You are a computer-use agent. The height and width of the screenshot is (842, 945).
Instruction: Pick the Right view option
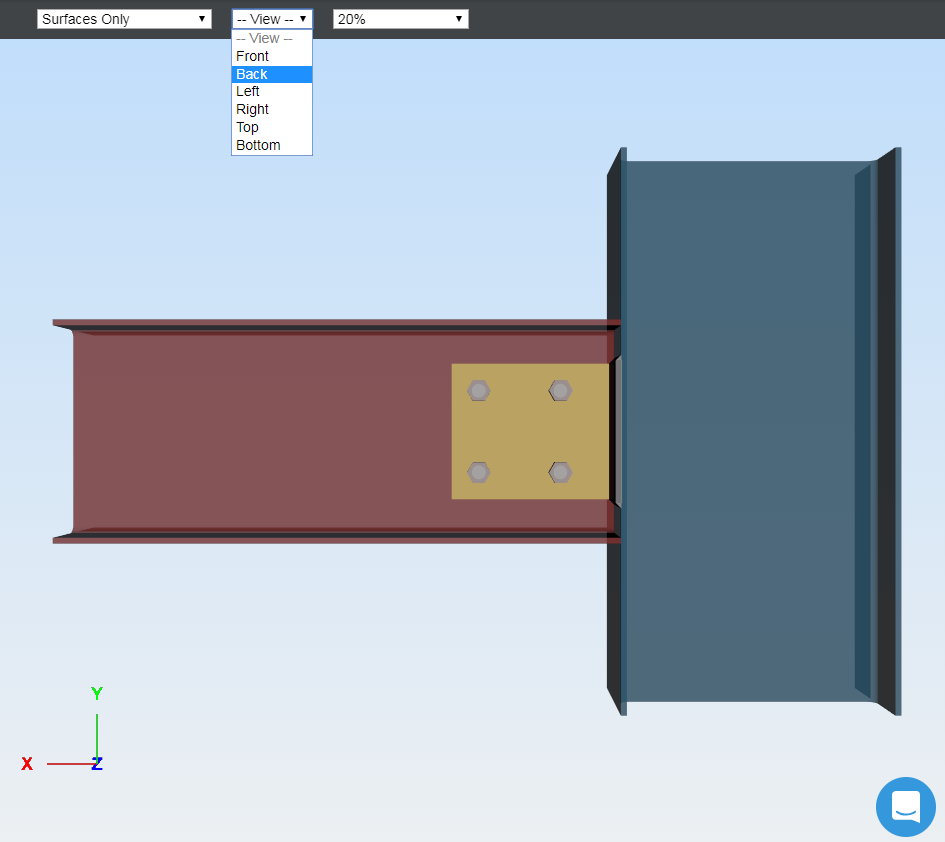pos(272,110)
